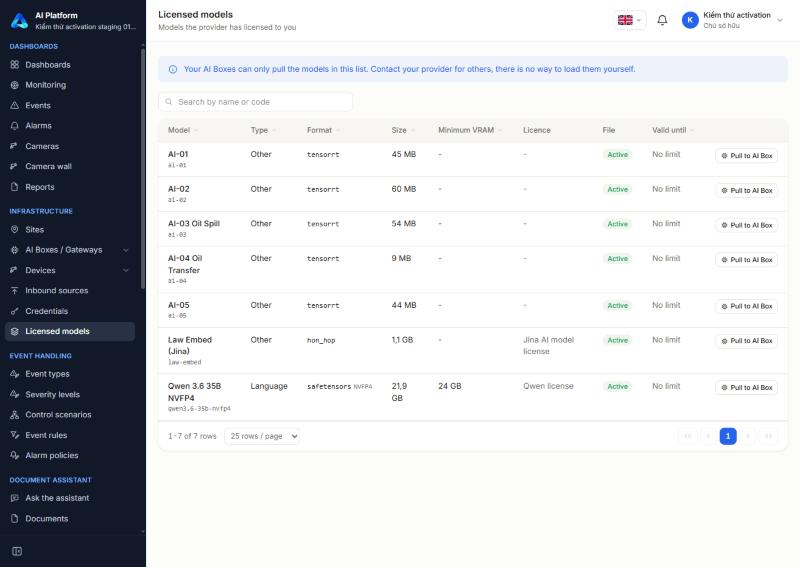Open Ask the assistant menu item
Screen dimensions: 800x567
[70, 498]
